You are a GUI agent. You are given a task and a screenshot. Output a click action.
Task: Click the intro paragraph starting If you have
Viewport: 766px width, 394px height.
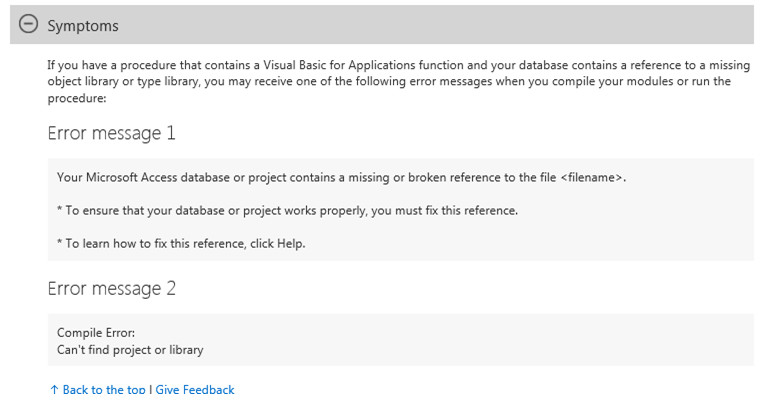399,82
